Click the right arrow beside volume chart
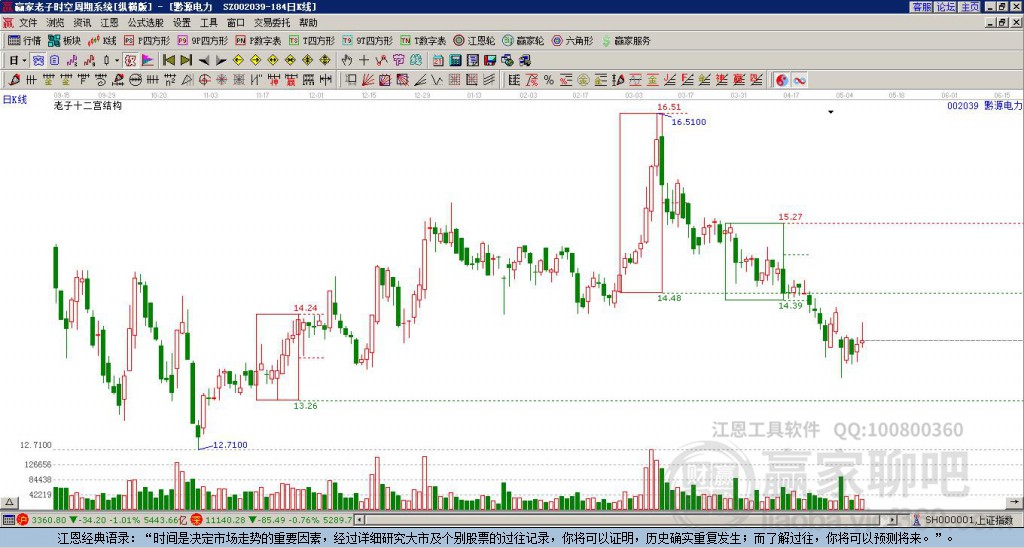1024x548 pixels. point(1015,502)
